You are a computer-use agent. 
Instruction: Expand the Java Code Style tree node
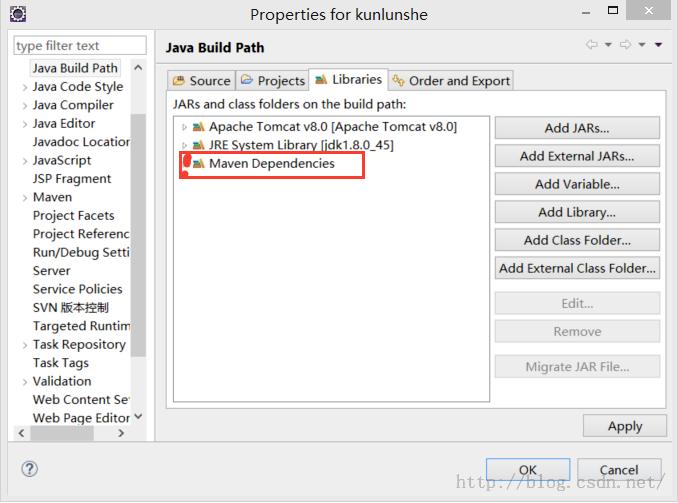(25, 87)
